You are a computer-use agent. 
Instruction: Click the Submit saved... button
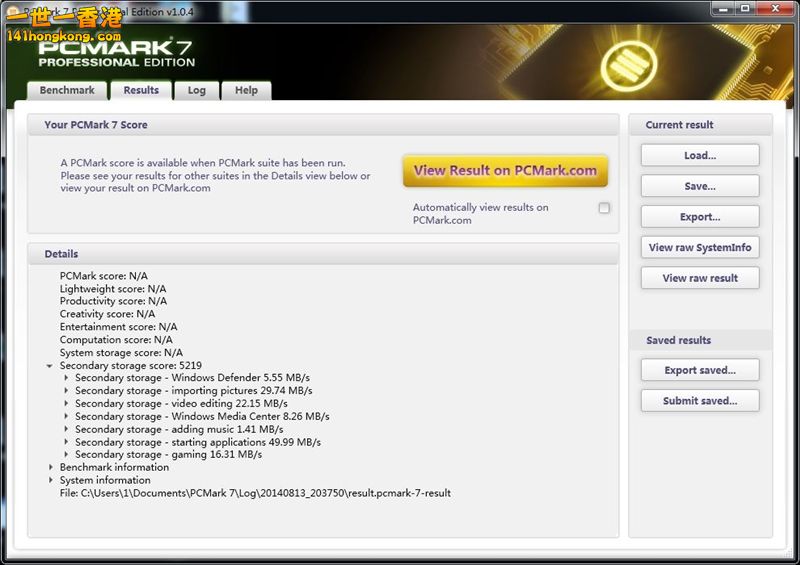coord(700,401)
